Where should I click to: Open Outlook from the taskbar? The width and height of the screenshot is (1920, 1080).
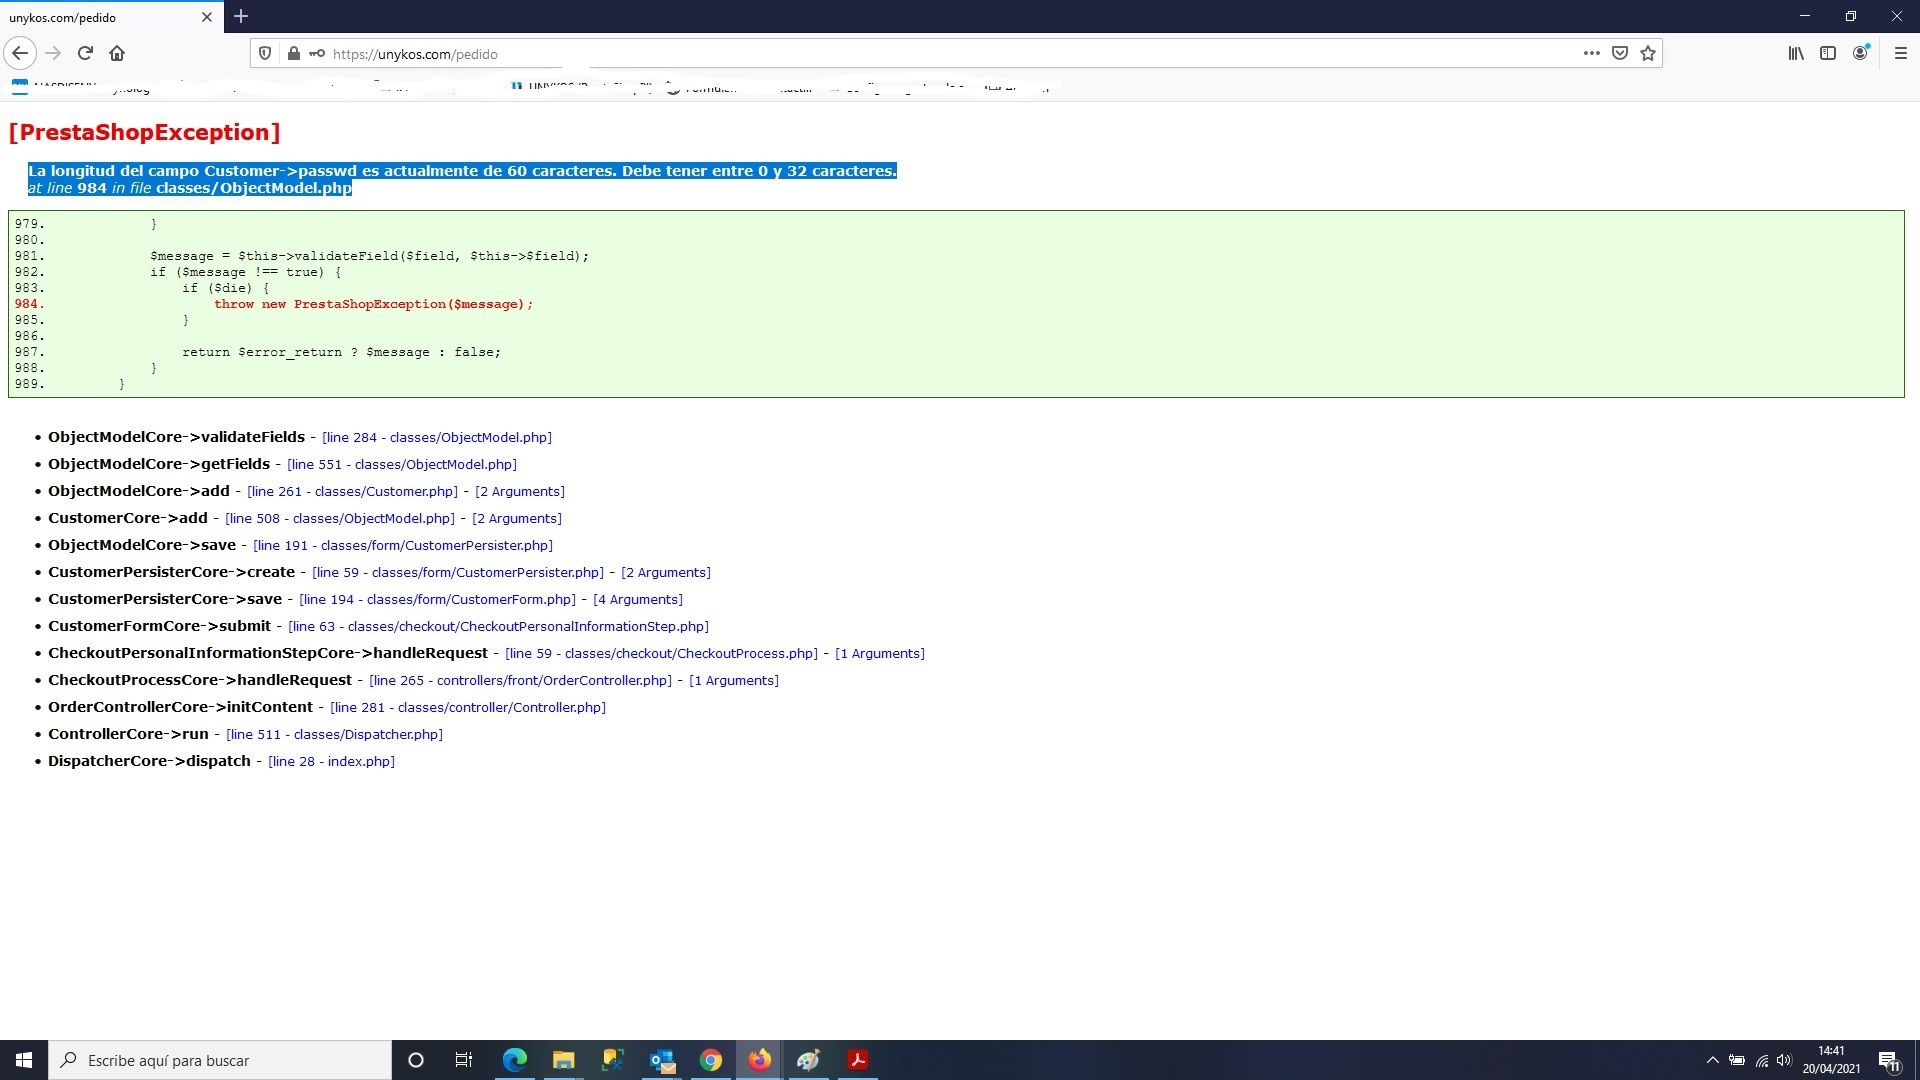661,1060
